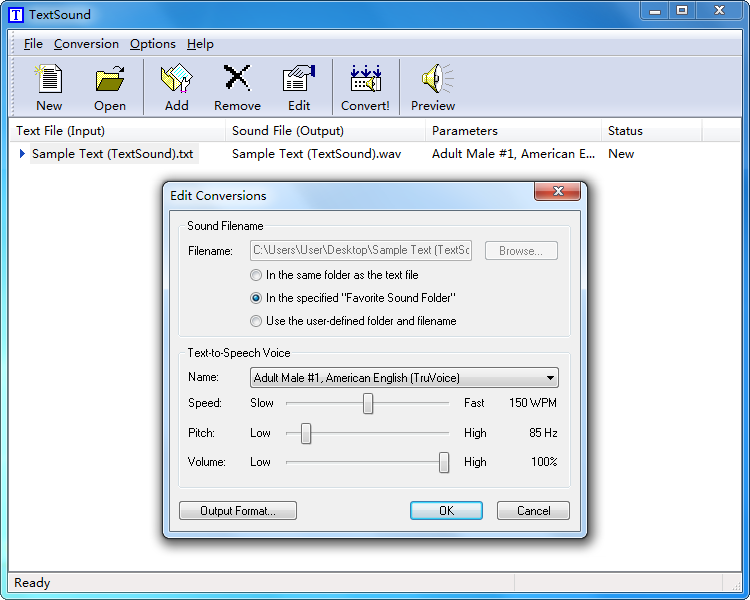The width and height of the screenshot is (750, 600).
Task: Open the Conversion menu
Action: tap(86, 44)
